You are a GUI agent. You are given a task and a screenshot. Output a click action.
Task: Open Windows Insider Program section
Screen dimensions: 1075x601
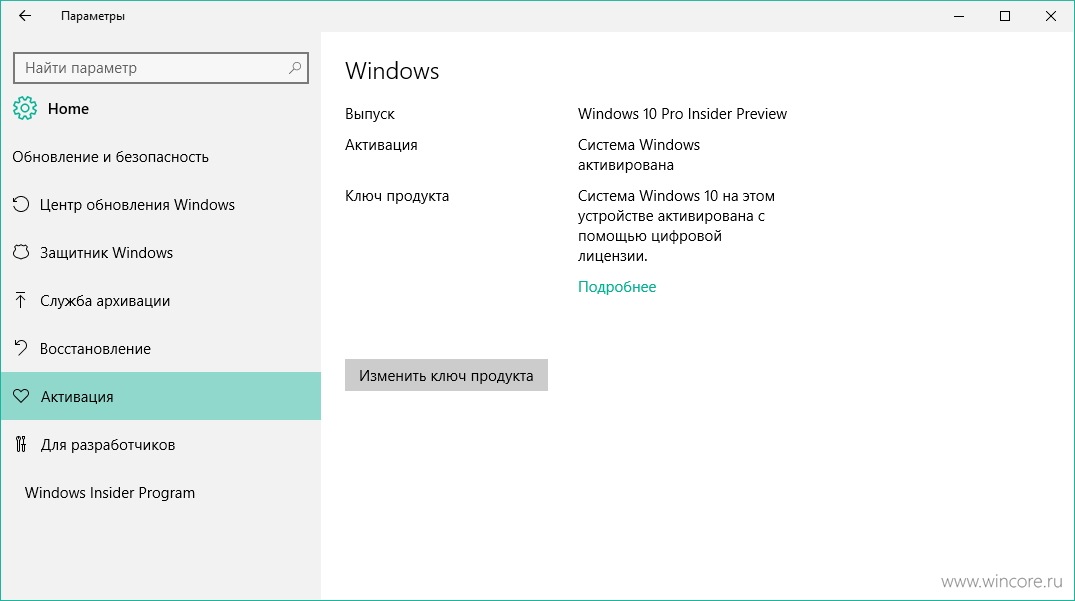[x=161, y=492]
